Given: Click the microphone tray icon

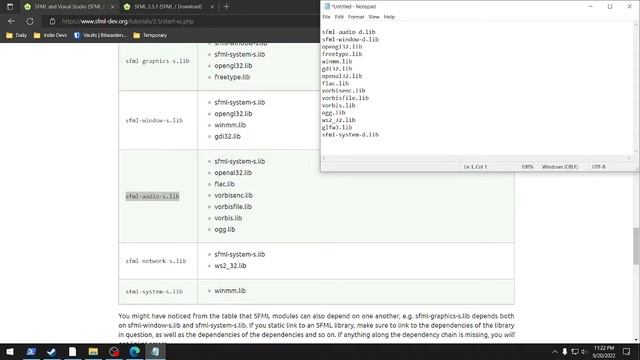Looking at the screenshot, I should (x=564, y=351).
